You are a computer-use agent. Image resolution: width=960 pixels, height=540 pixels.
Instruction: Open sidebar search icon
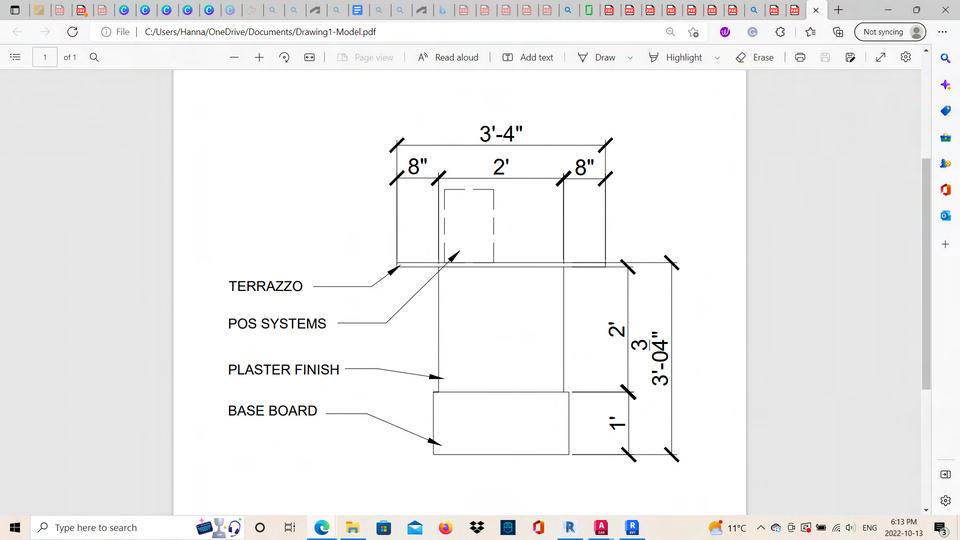click(x=945, y=58)
